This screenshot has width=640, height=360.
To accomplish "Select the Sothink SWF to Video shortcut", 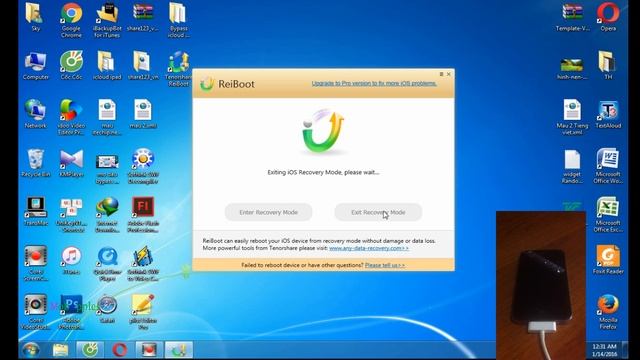I will pyautogui.click(x=143, y=263).
